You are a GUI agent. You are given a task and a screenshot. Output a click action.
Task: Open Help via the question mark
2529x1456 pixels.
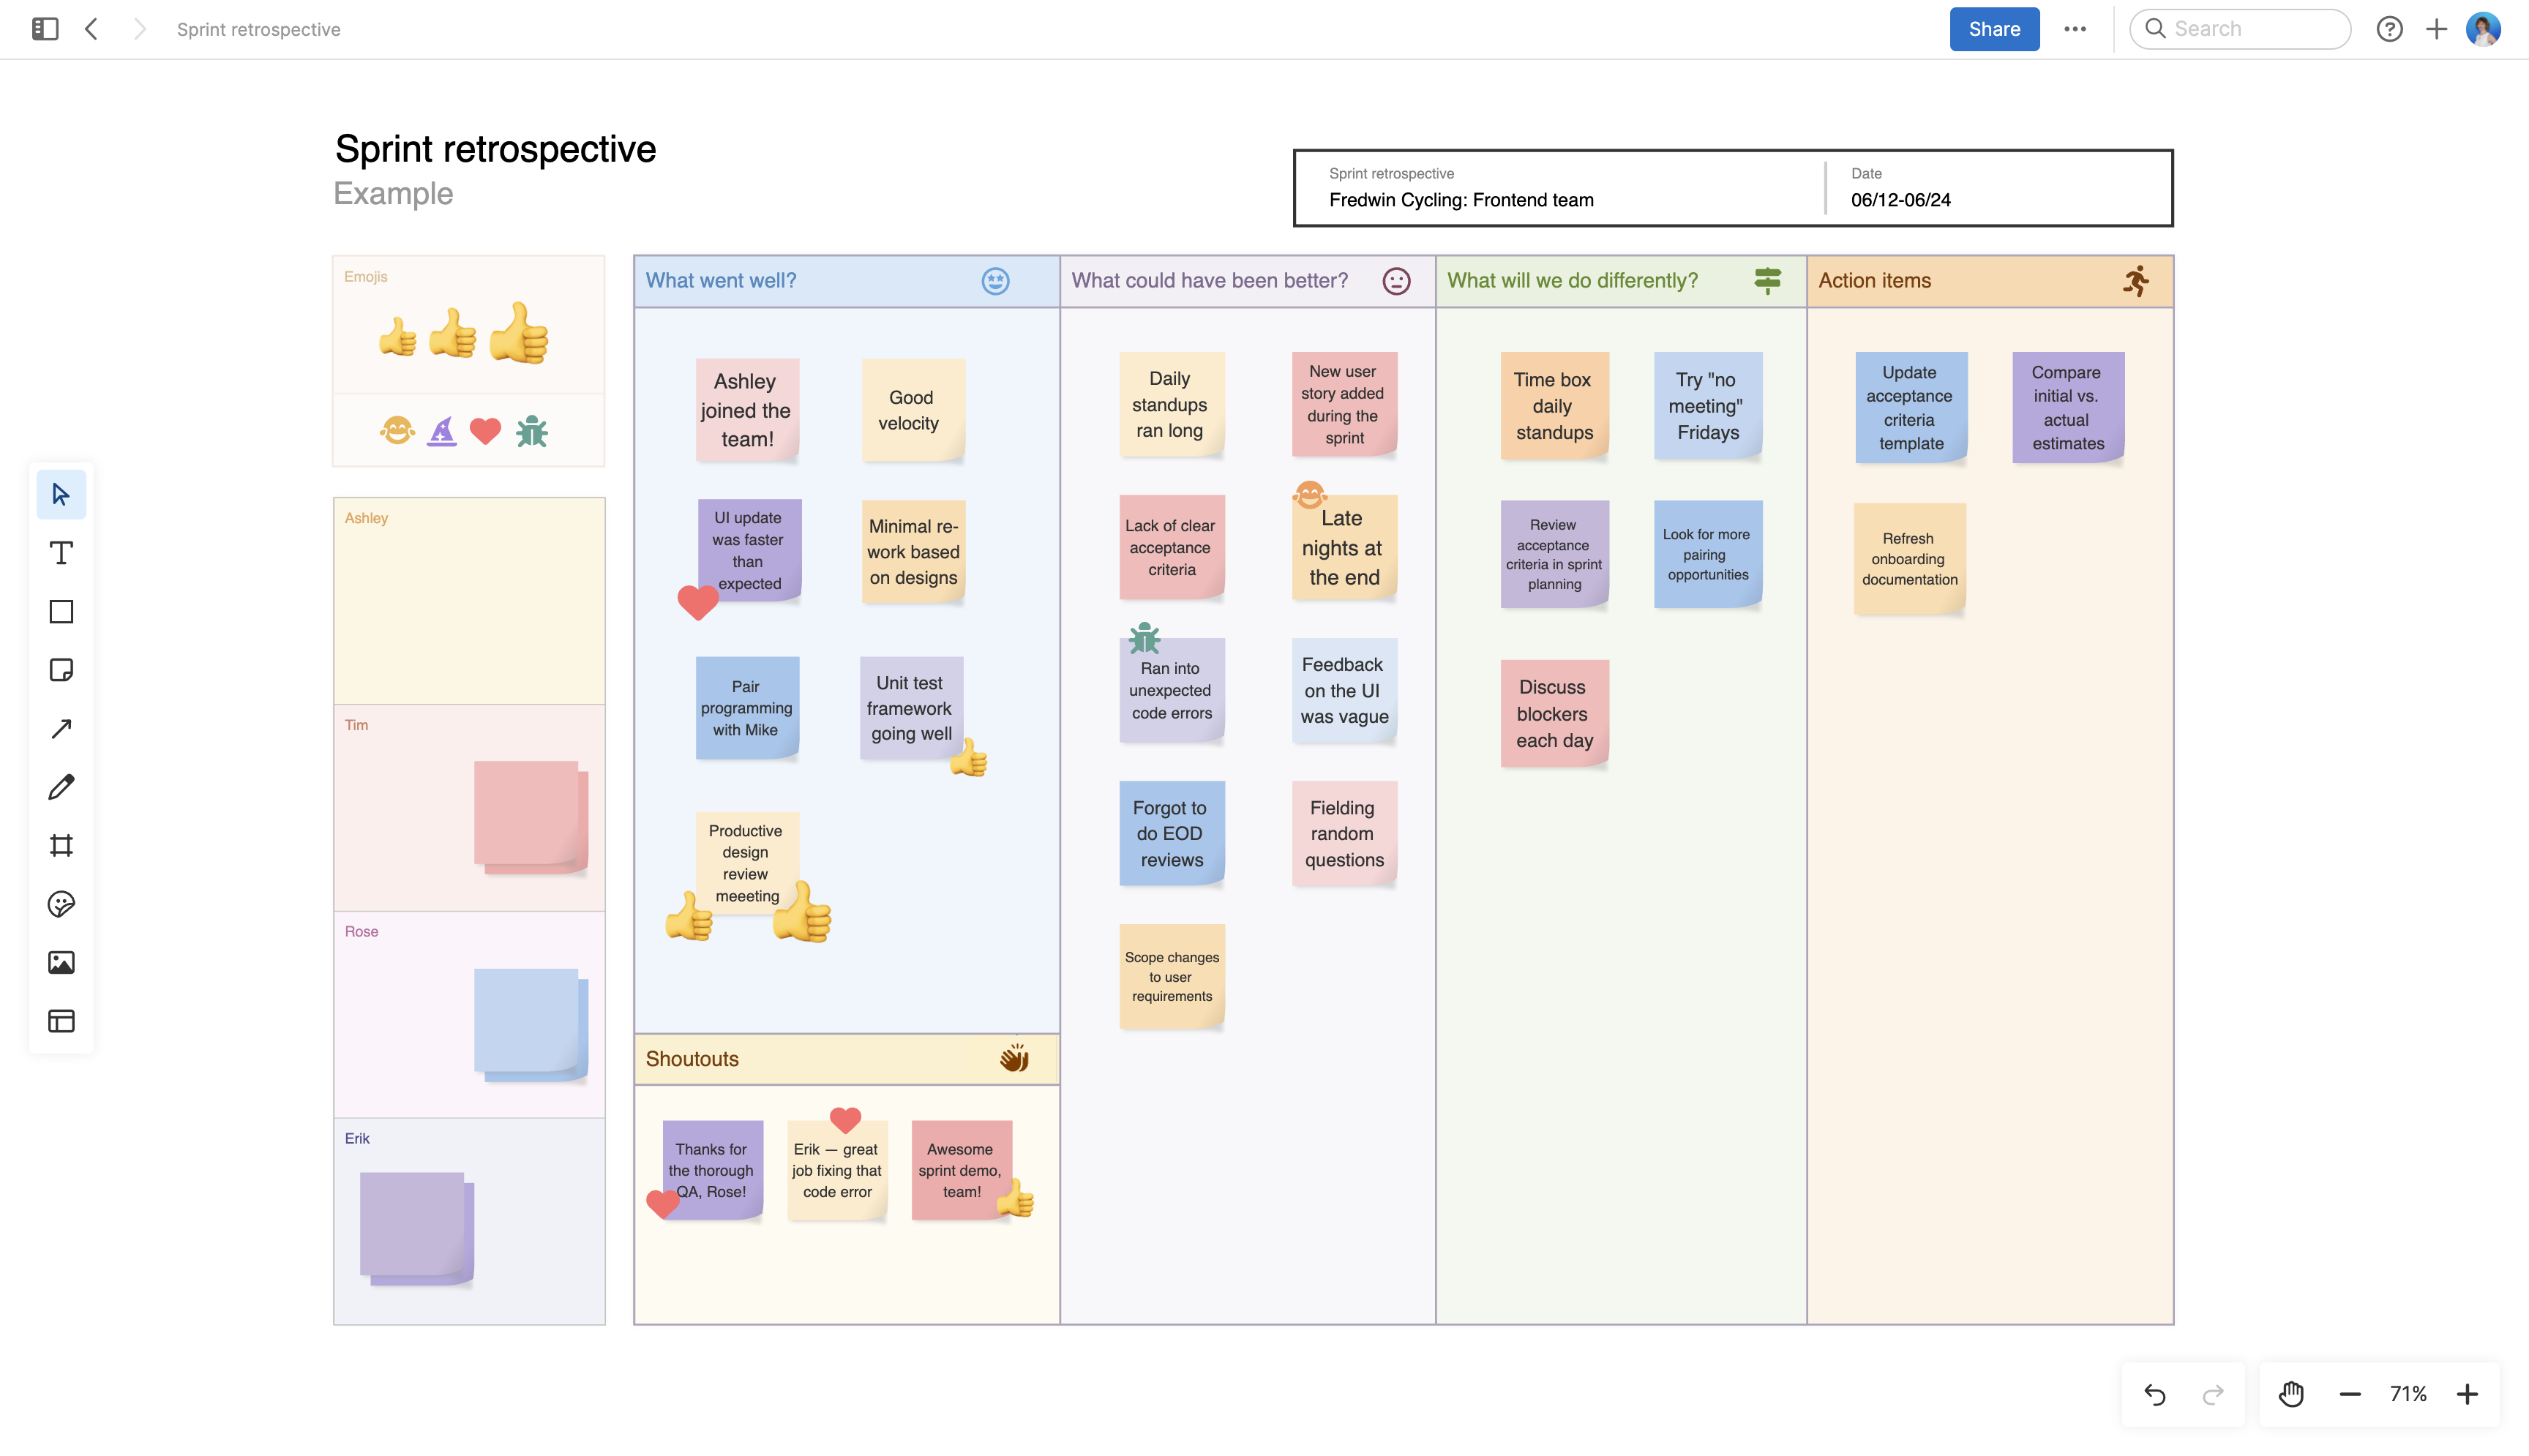2390,29
